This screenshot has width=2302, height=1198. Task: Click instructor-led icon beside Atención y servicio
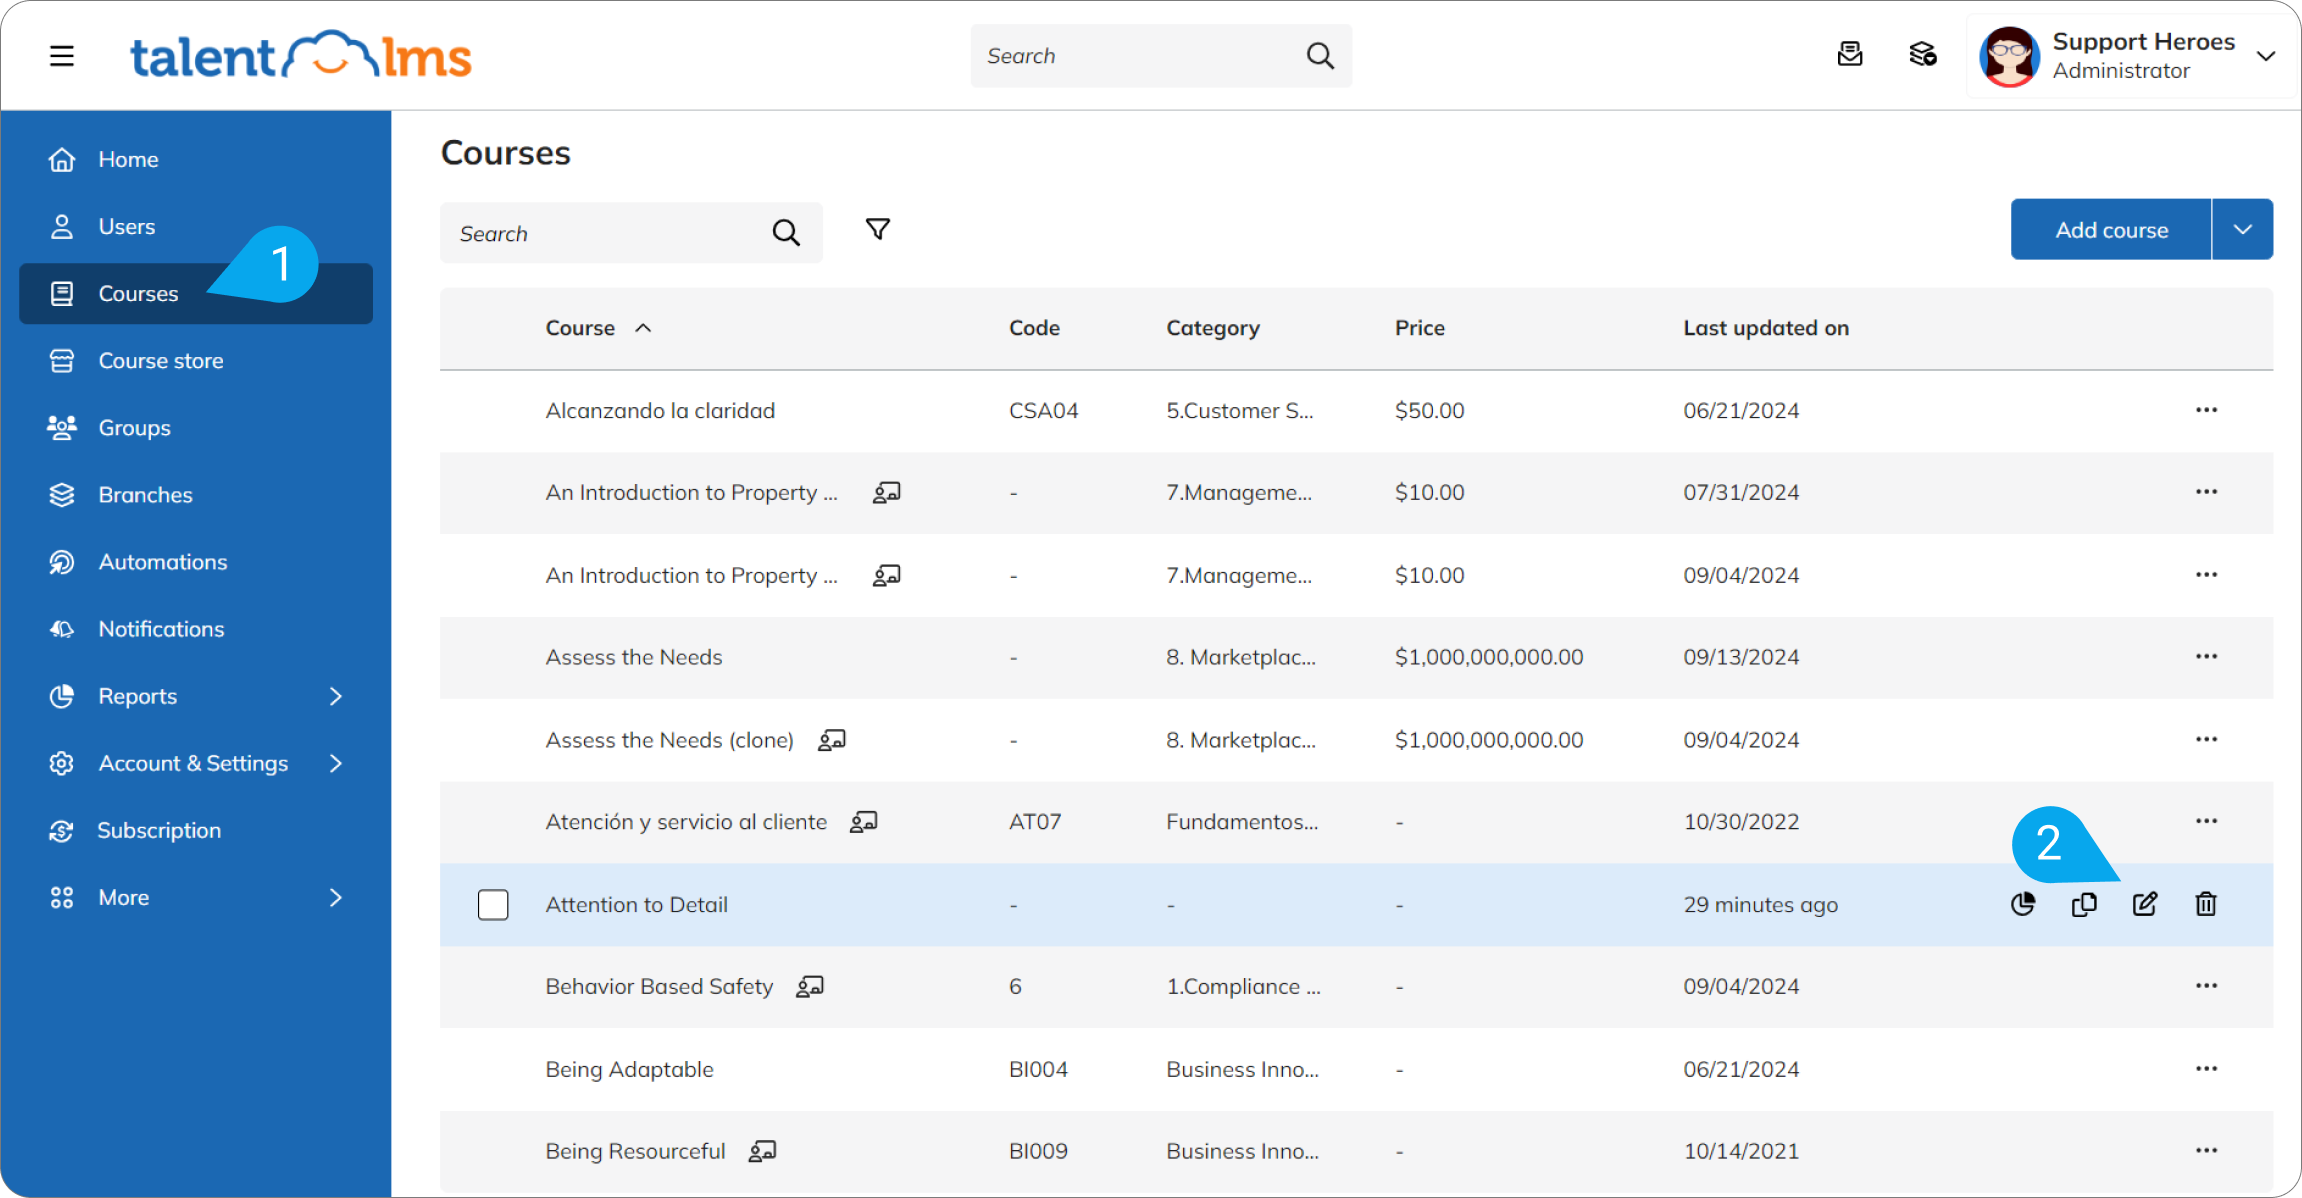click(864, 822)
